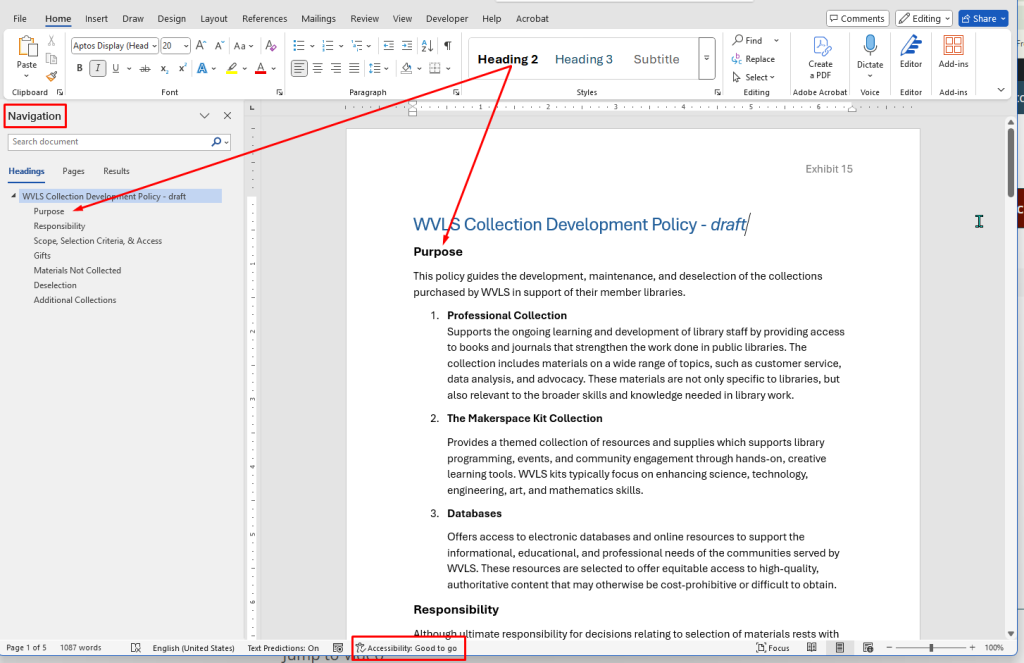The height and width of the screenshot is (663, 1024).
Task: Open Add-ins from ribbon
Action: tap(953, 52)
